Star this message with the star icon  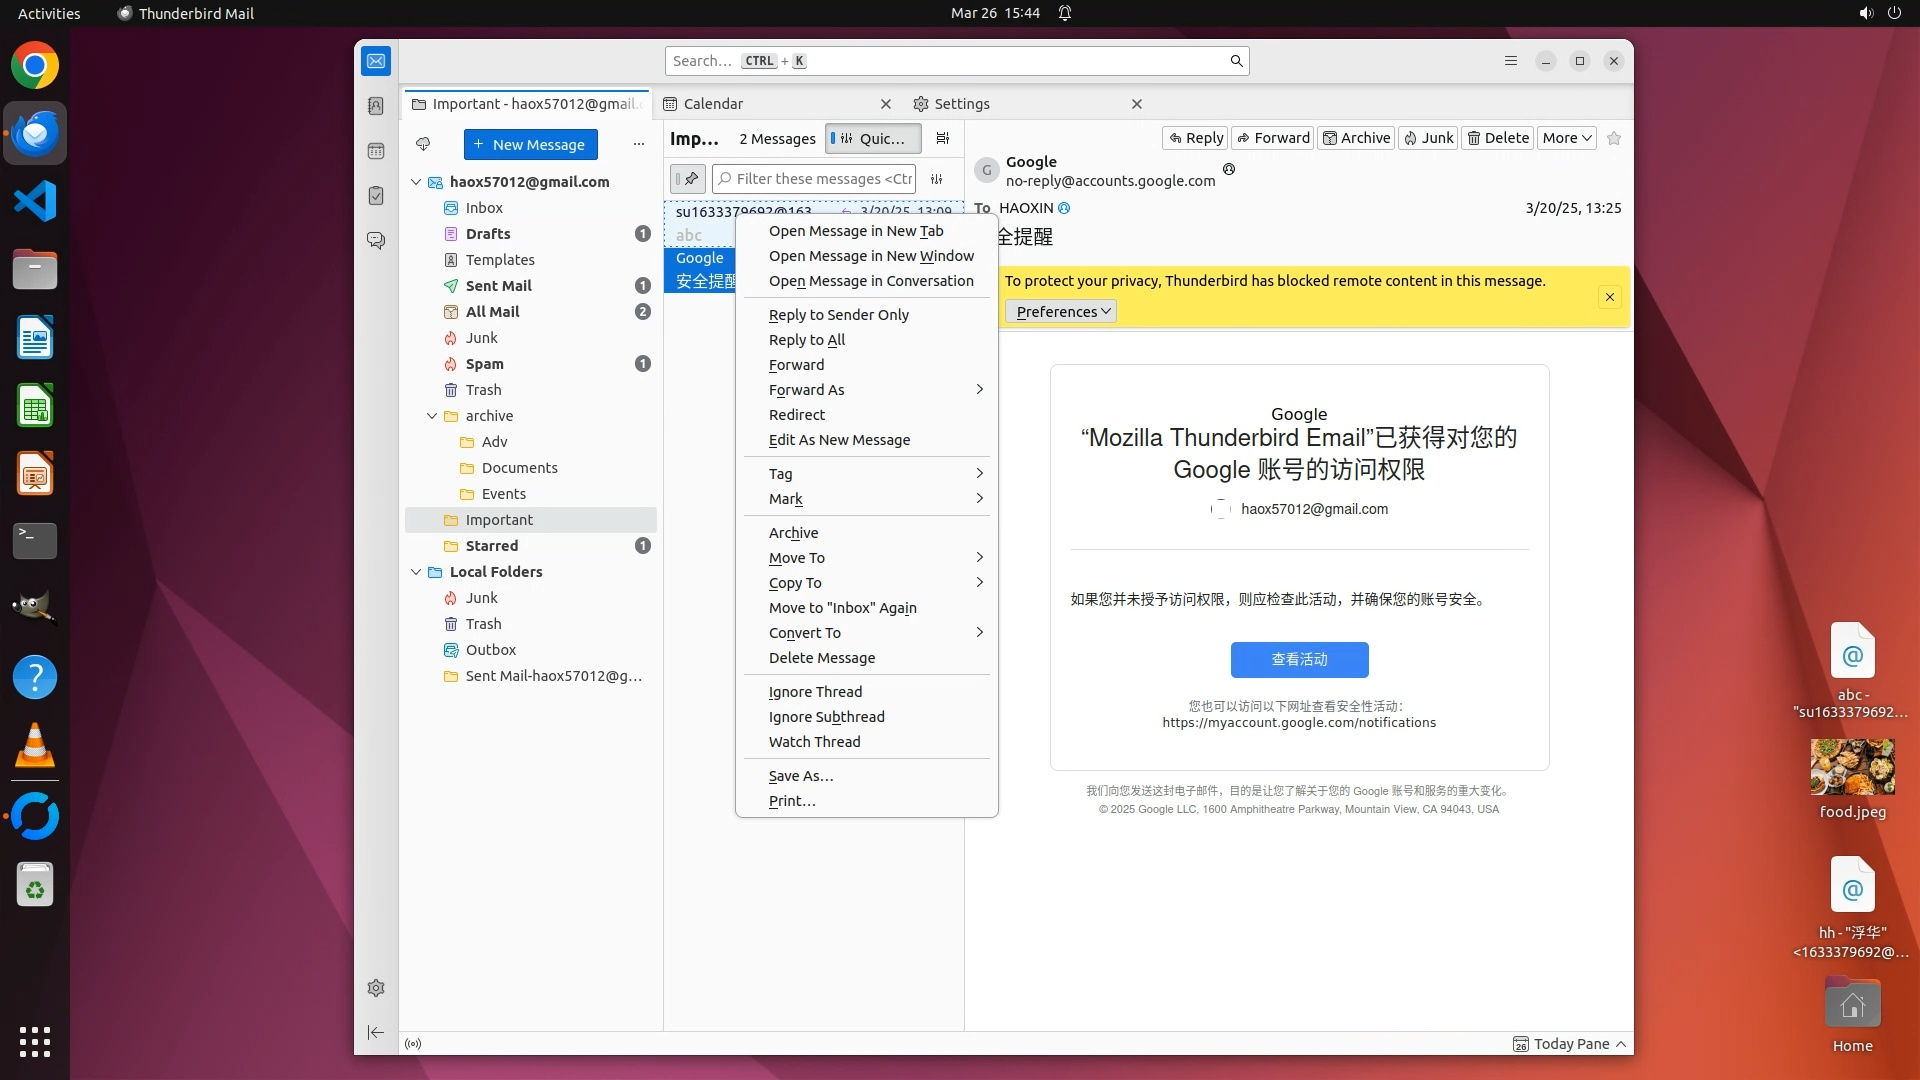pyautogui.click(x=1613, y=138)
